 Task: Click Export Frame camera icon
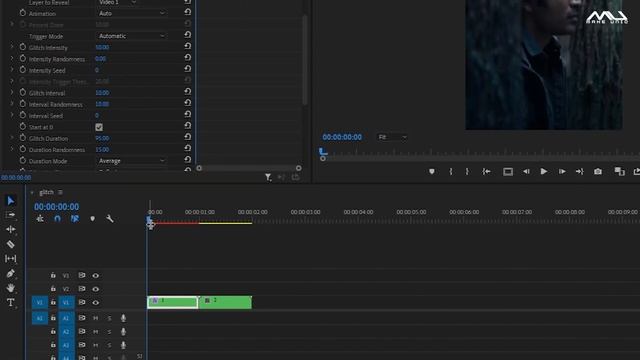pyautogui.click(x=598, y=172)
